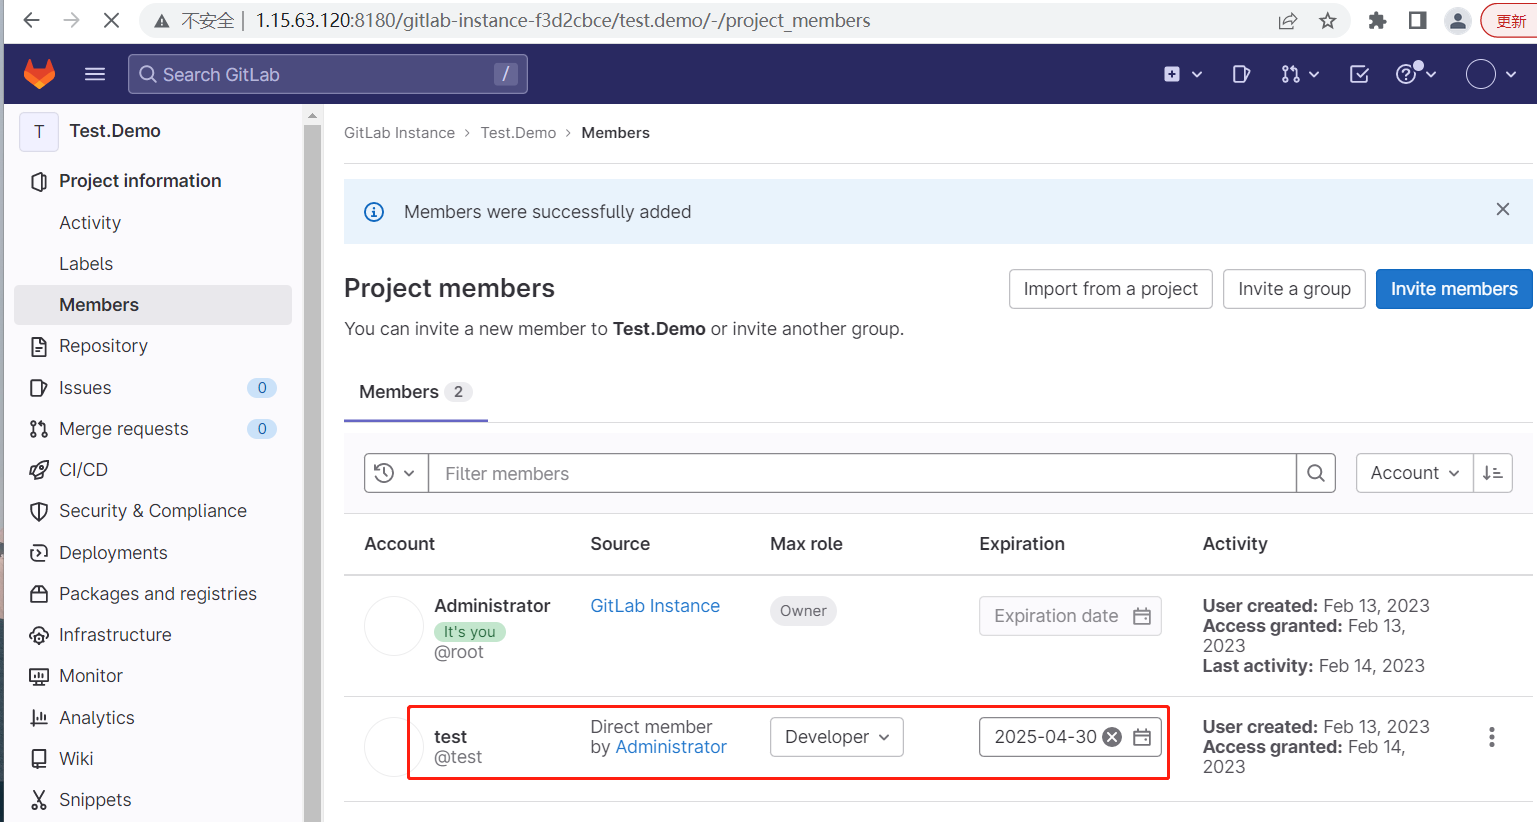The height and width of the screenshot is (822, 1537).
Task: Open Merge requests in sidebar
Action: pyautogui.click(x=123, y=429)
